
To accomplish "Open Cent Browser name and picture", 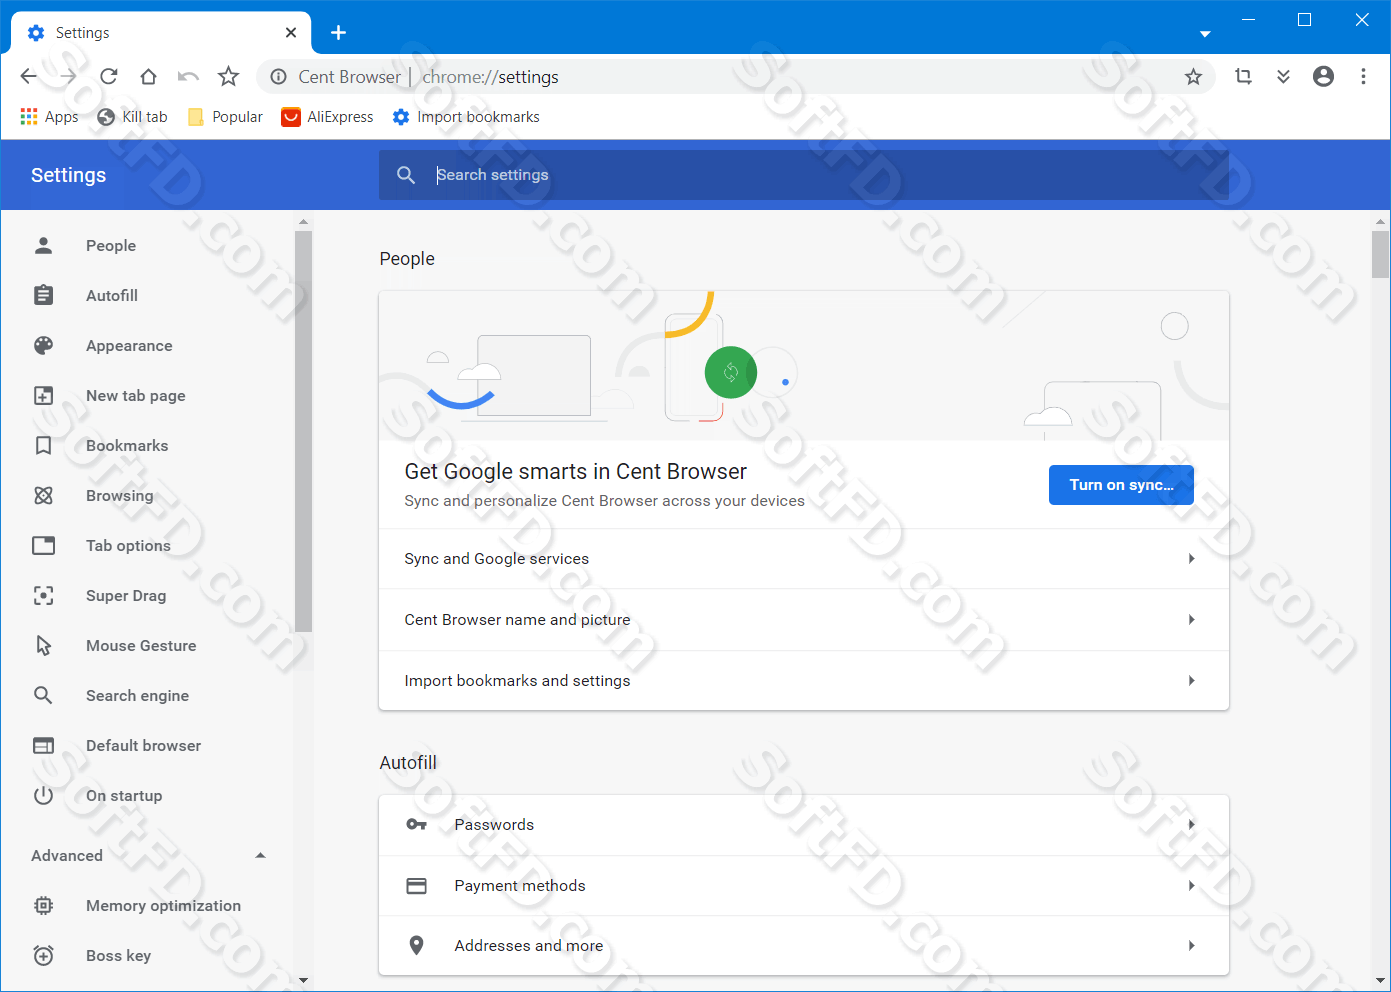I will (x=804, y=620).
